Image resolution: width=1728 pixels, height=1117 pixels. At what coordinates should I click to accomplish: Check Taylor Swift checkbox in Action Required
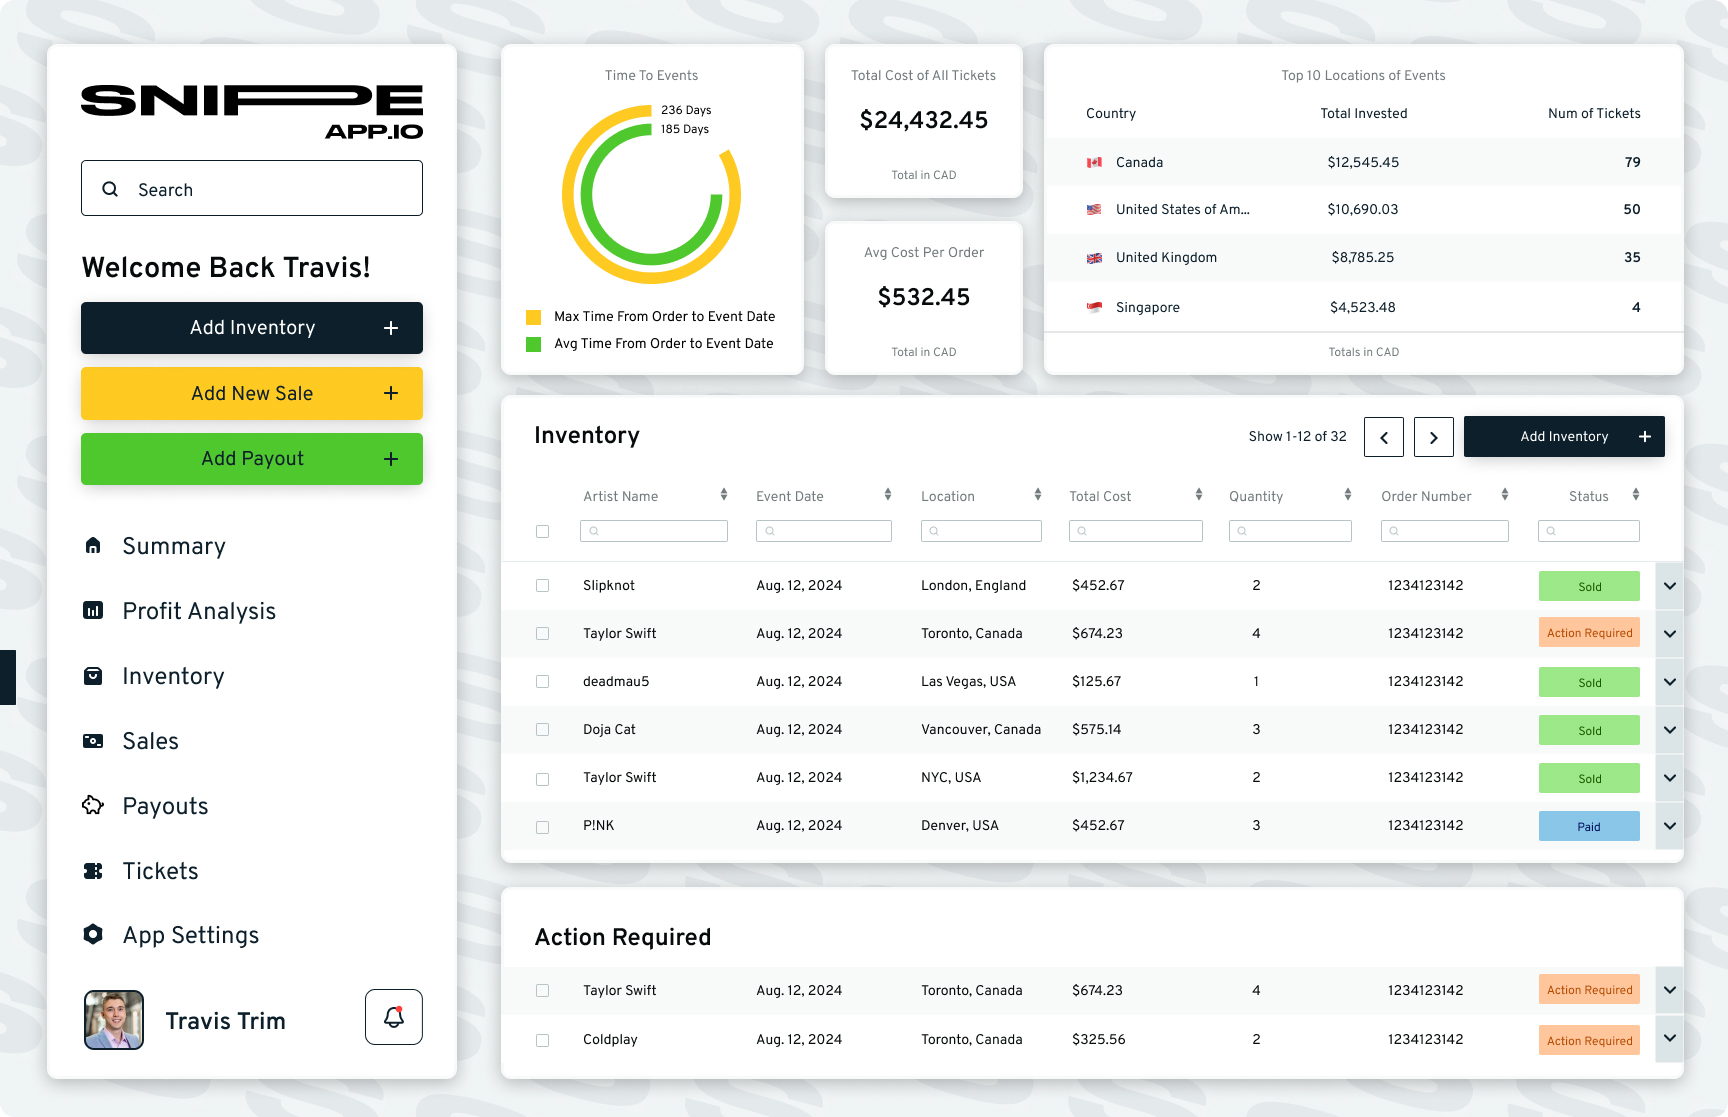pyautogui.click(x=542, y=991)
